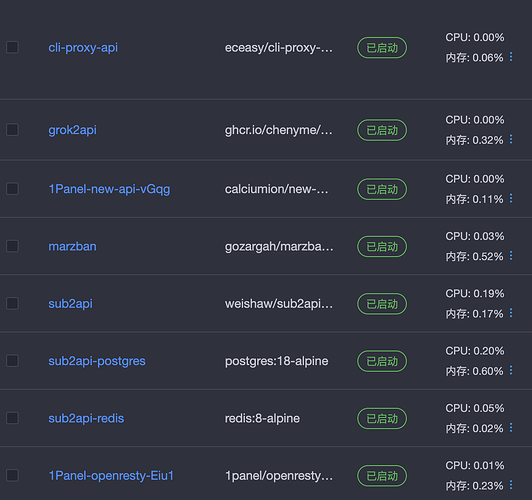
Task: Select the marzban container checkbox
Action: pyautogui.click(x=13, y=246)
